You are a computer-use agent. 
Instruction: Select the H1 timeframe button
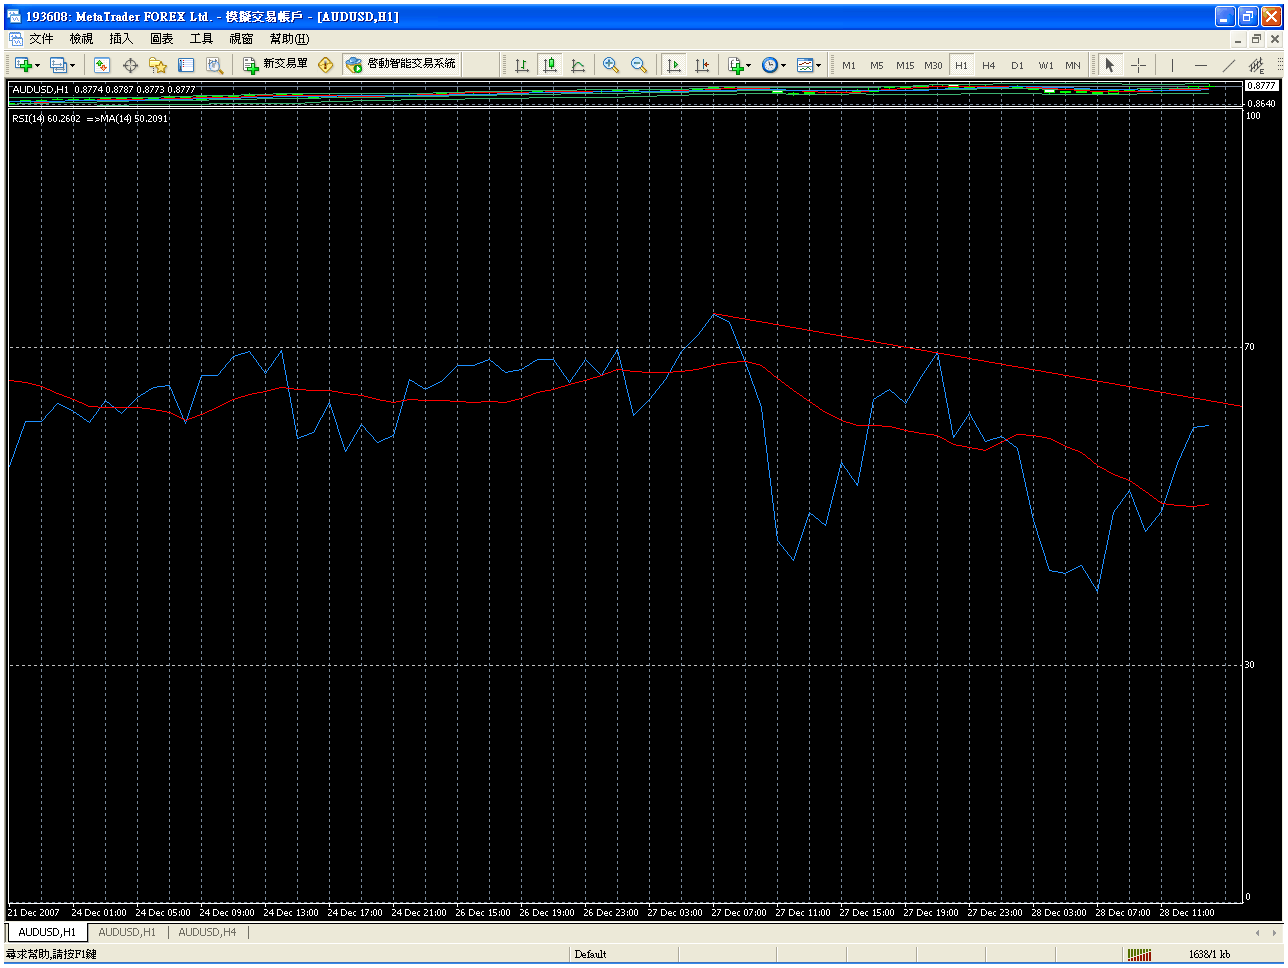click(x=961, y=65)
